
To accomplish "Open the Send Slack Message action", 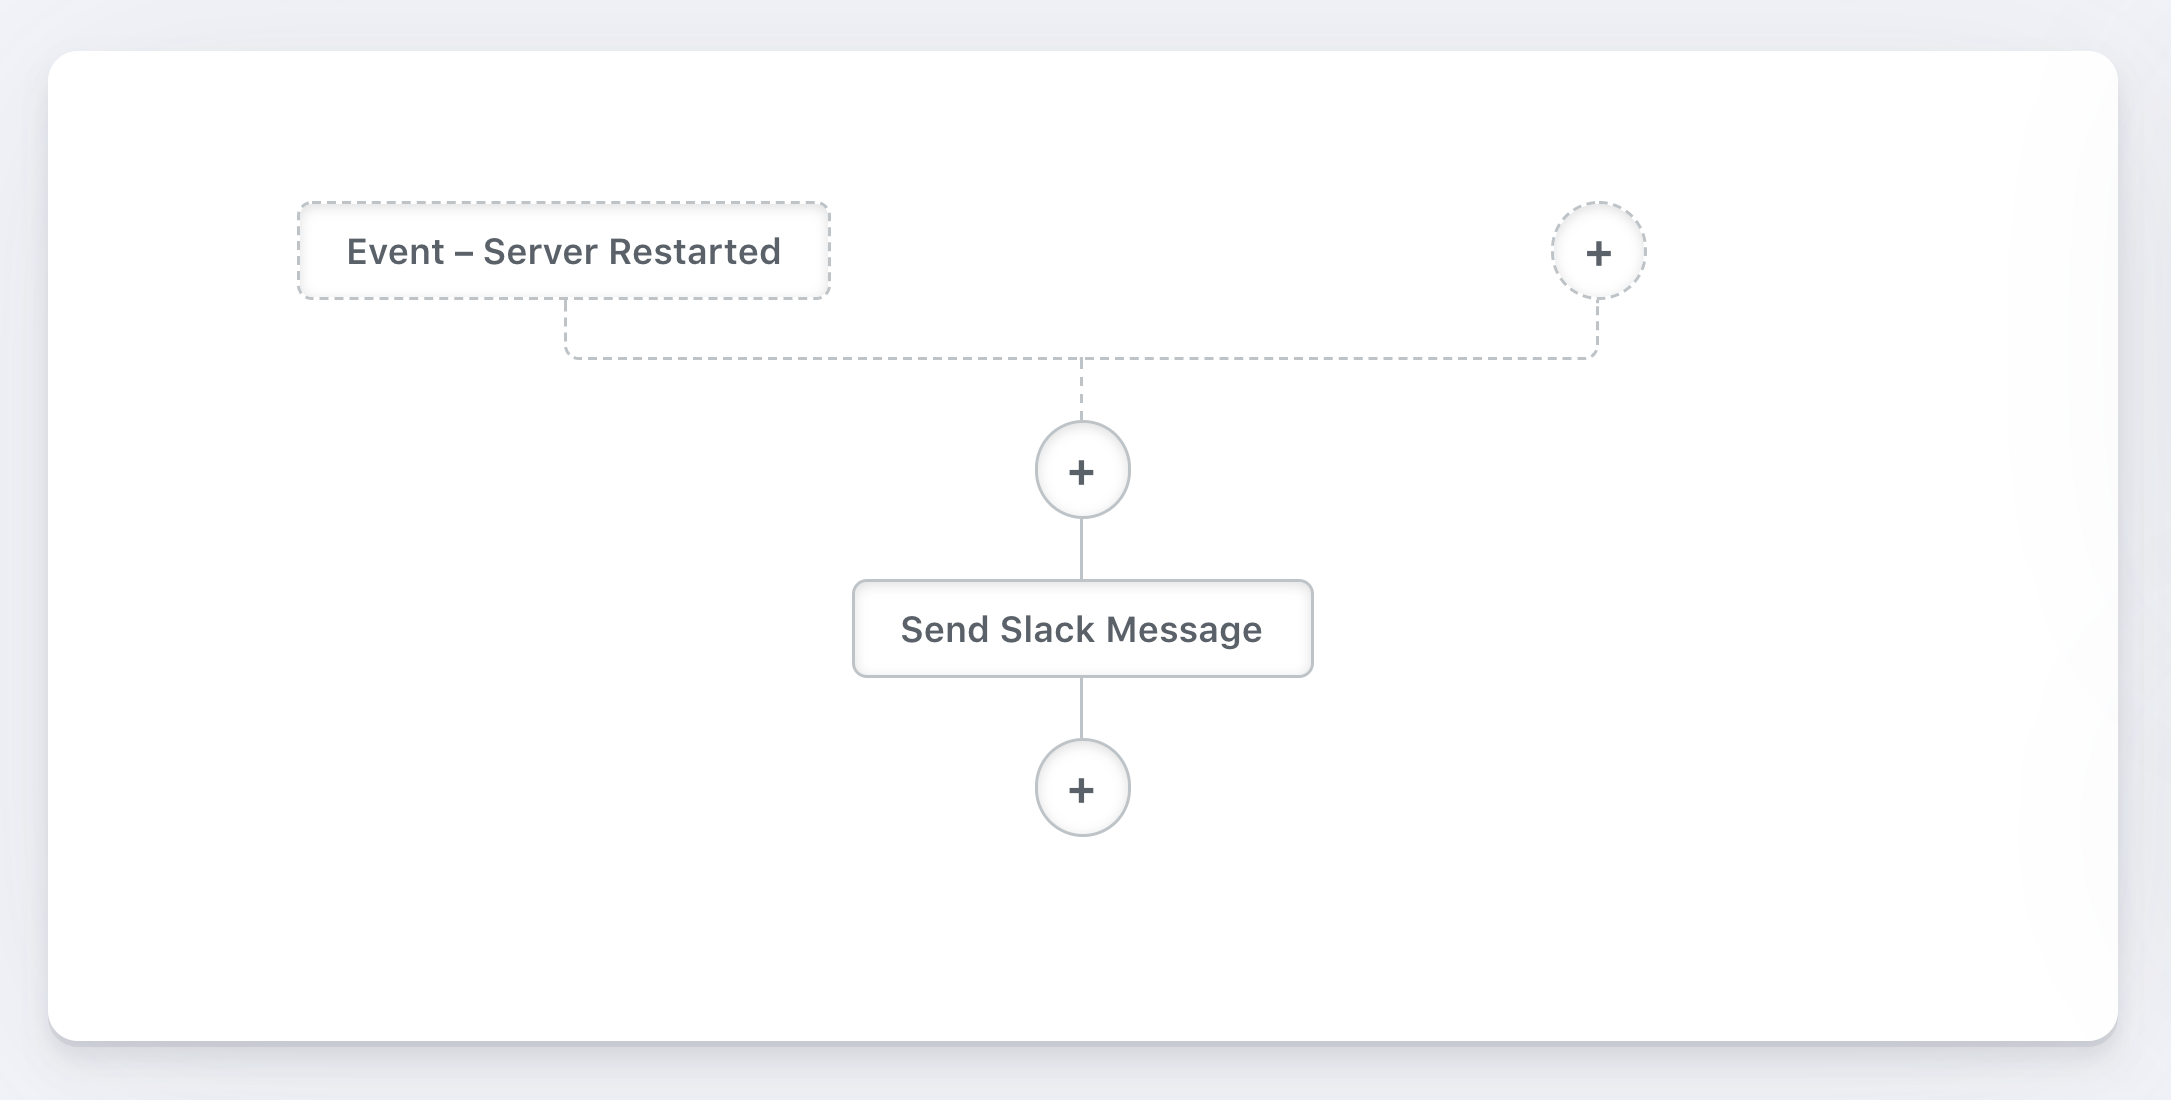I will 1082,629.
